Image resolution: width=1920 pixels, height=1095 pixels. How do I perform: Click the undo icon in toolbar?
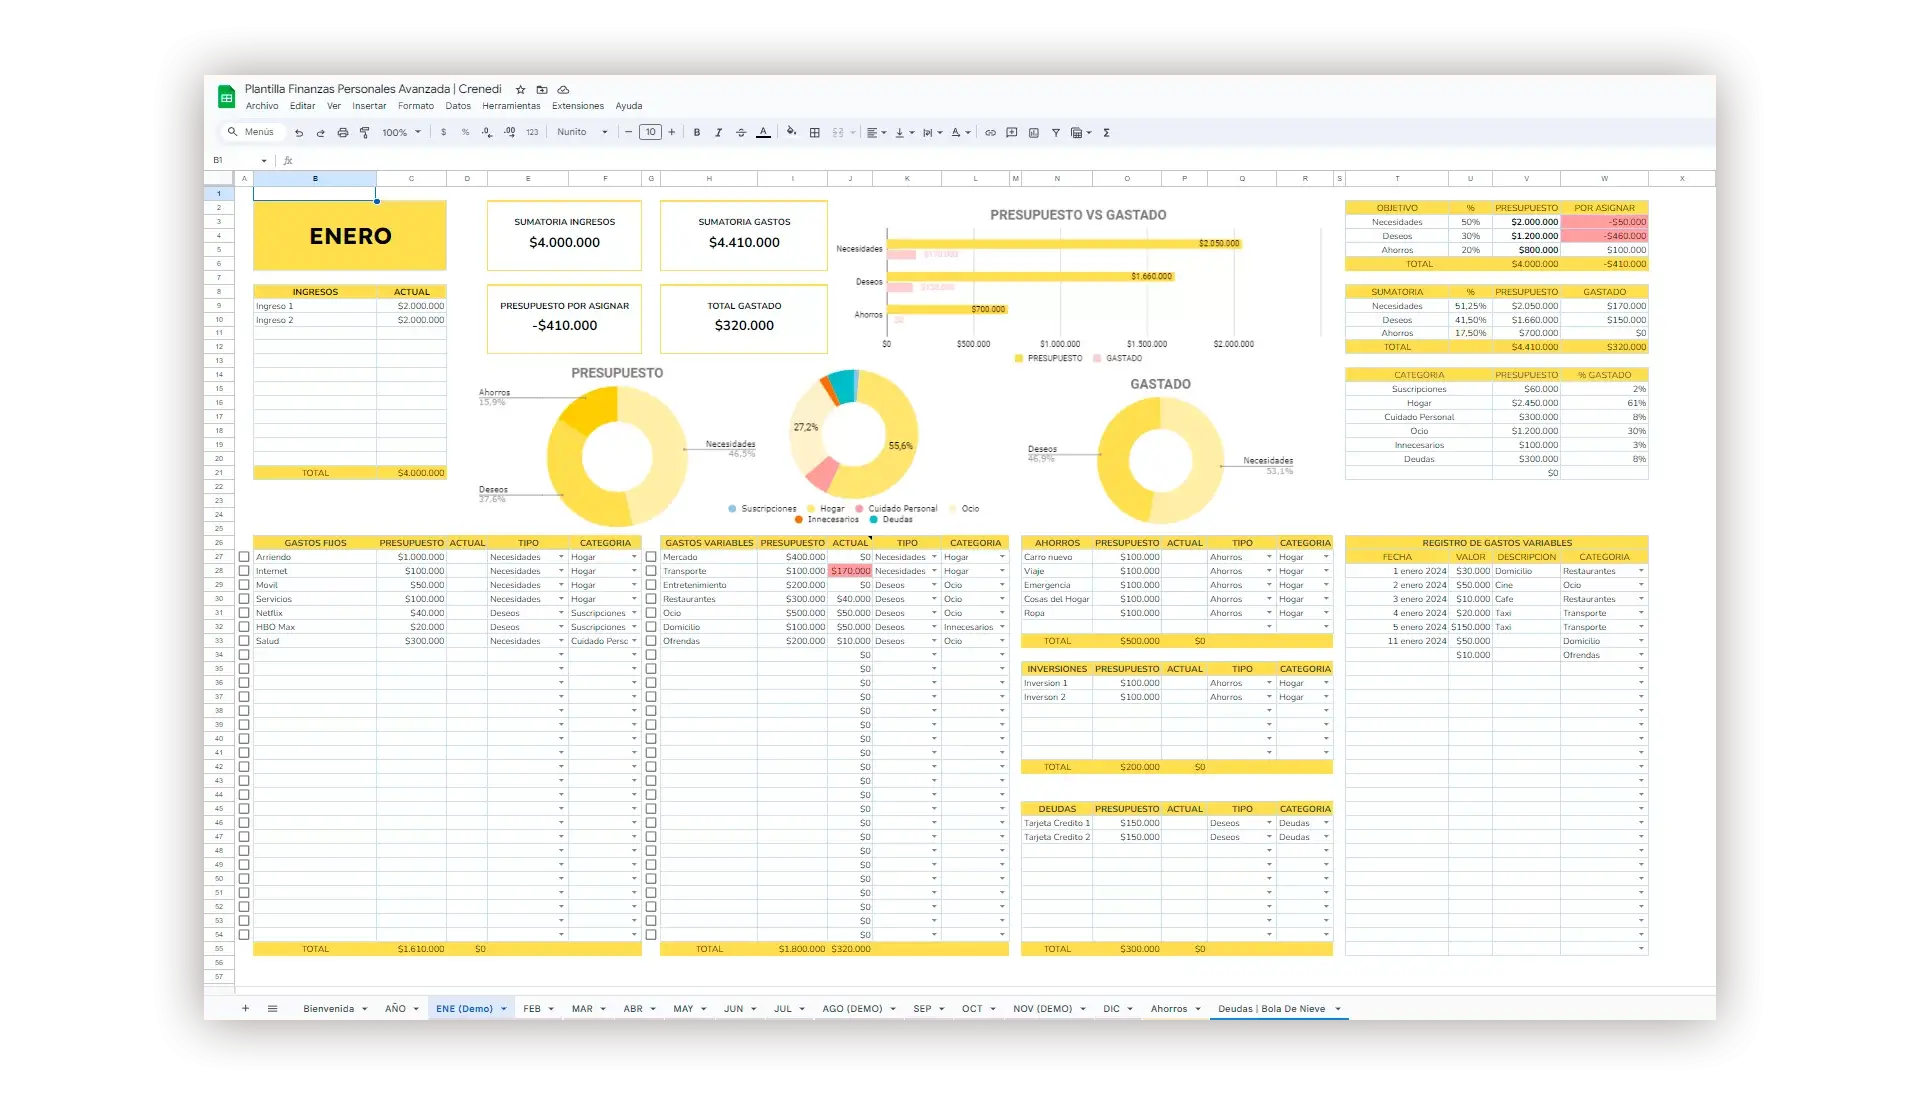point(298,132)
